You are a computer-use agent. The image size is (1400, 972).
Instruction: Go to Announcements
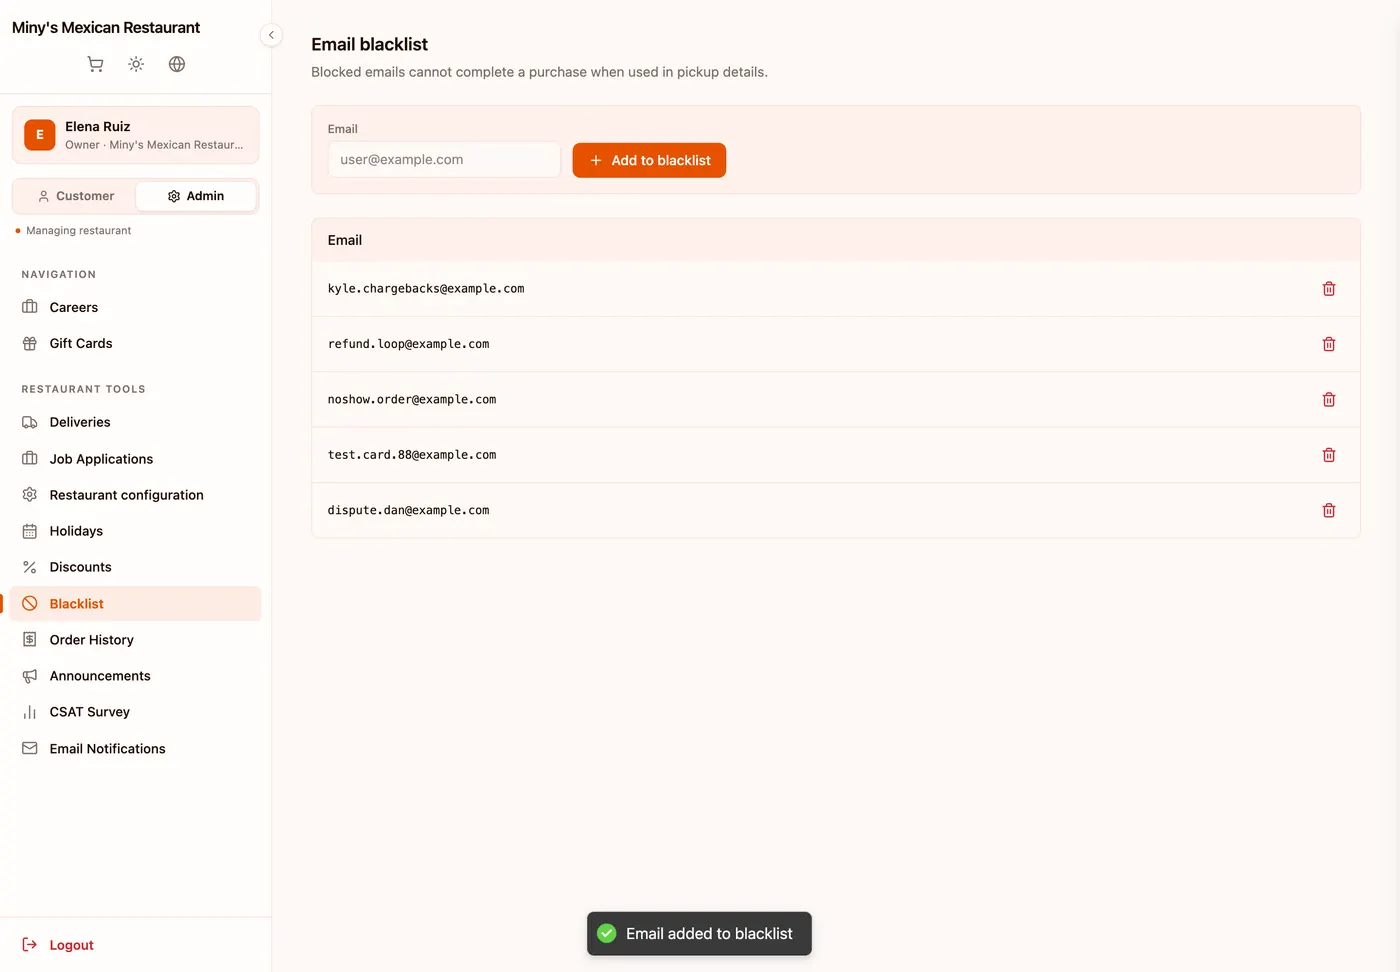[135, 676]
